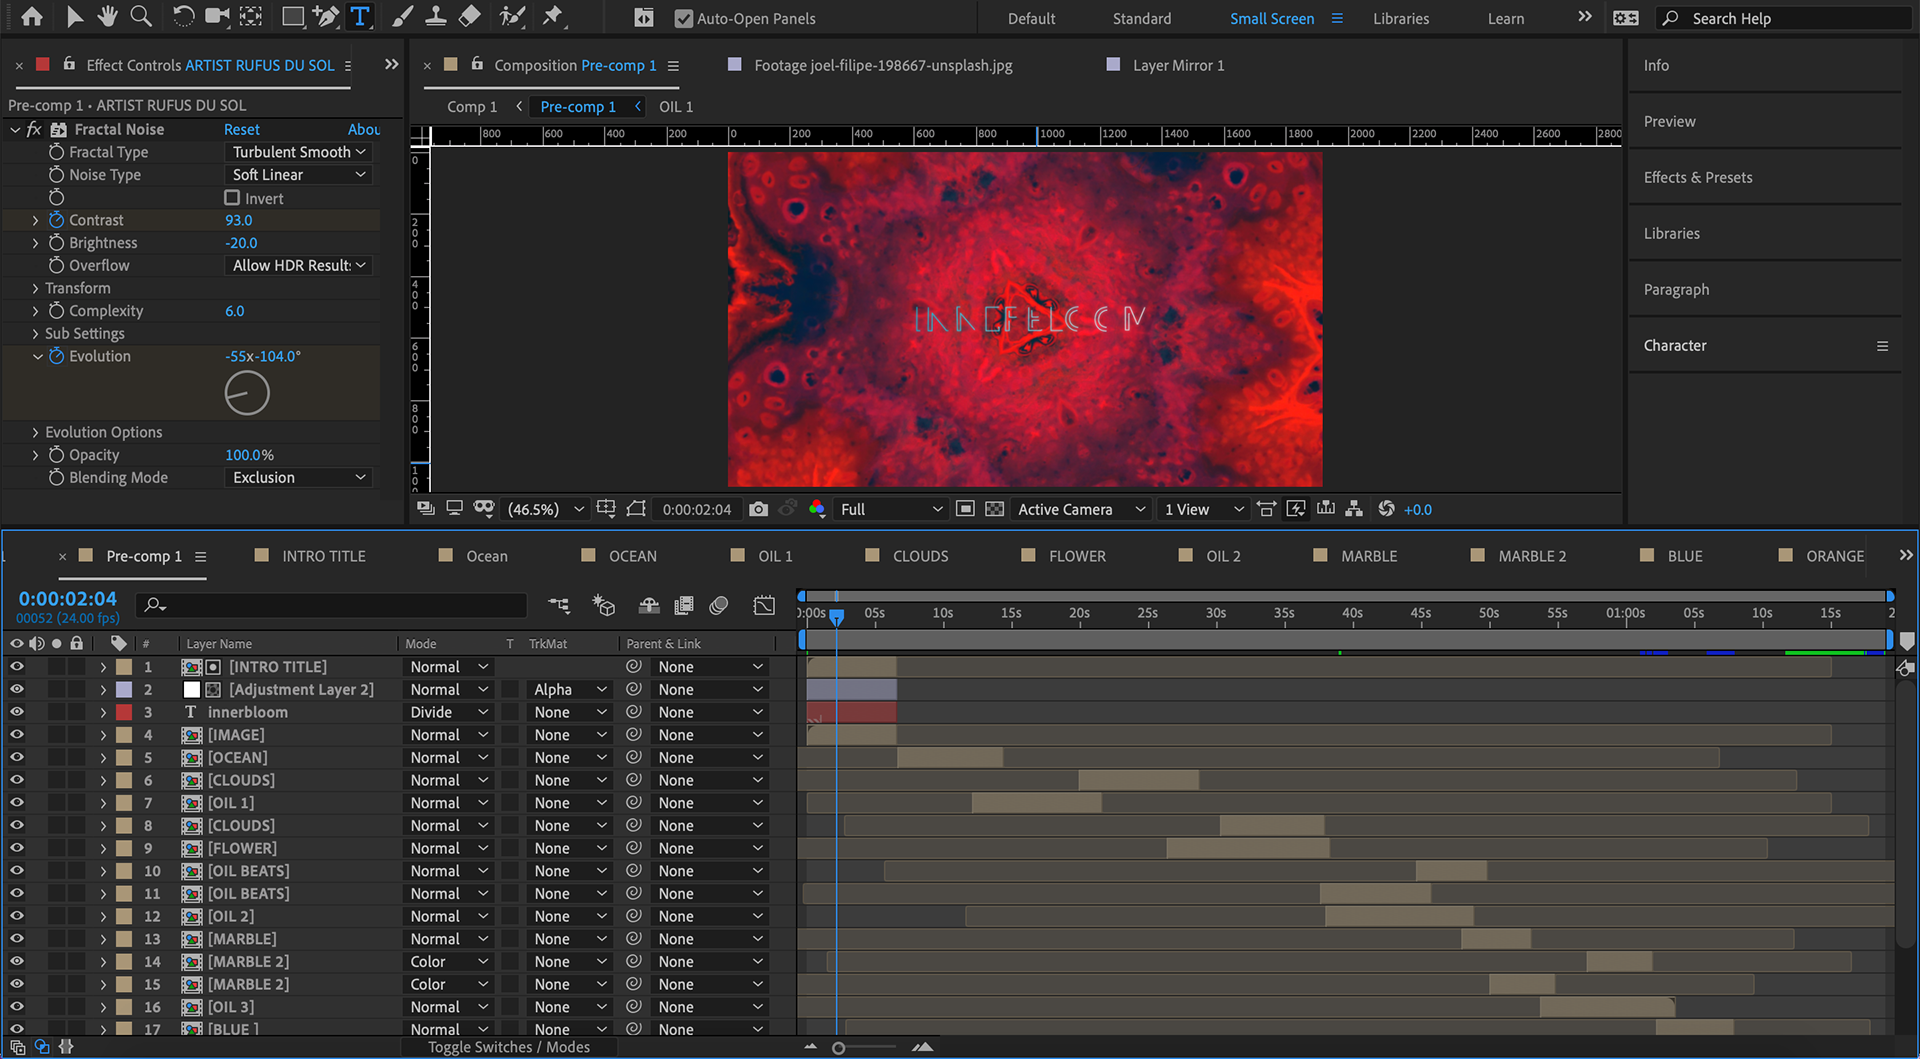This screenshot has width=1920, height=1059.
Task: Select the Puppet Pin tool
Action: (x=552, y=17)
